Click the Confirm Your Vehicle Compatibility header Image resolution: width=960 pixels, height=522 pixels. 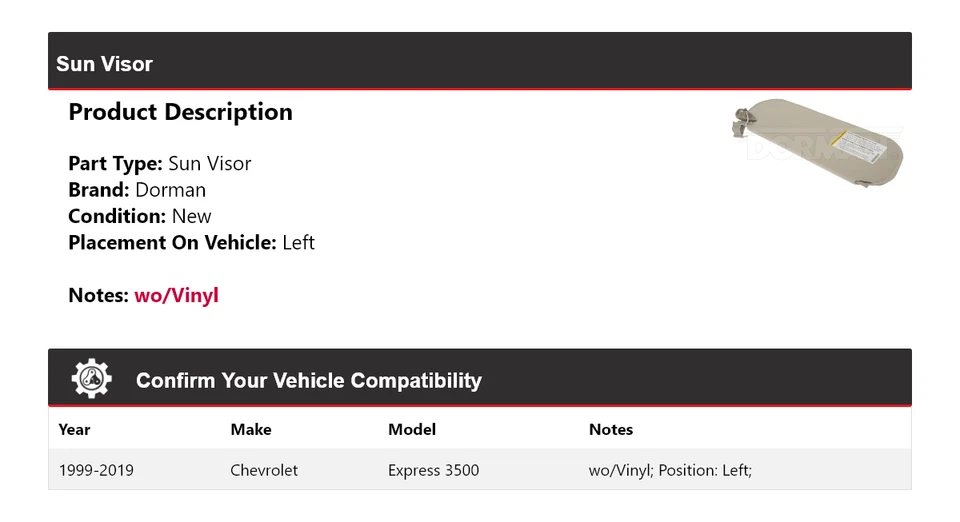tap(308, 381)
